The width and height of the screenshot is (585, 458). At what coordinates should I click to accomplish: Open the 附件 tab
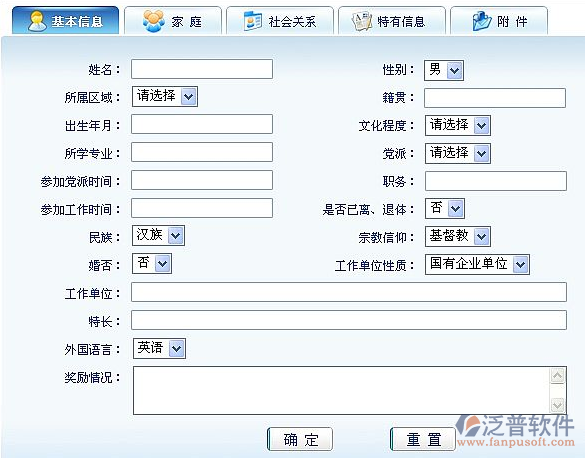point(499,21)
